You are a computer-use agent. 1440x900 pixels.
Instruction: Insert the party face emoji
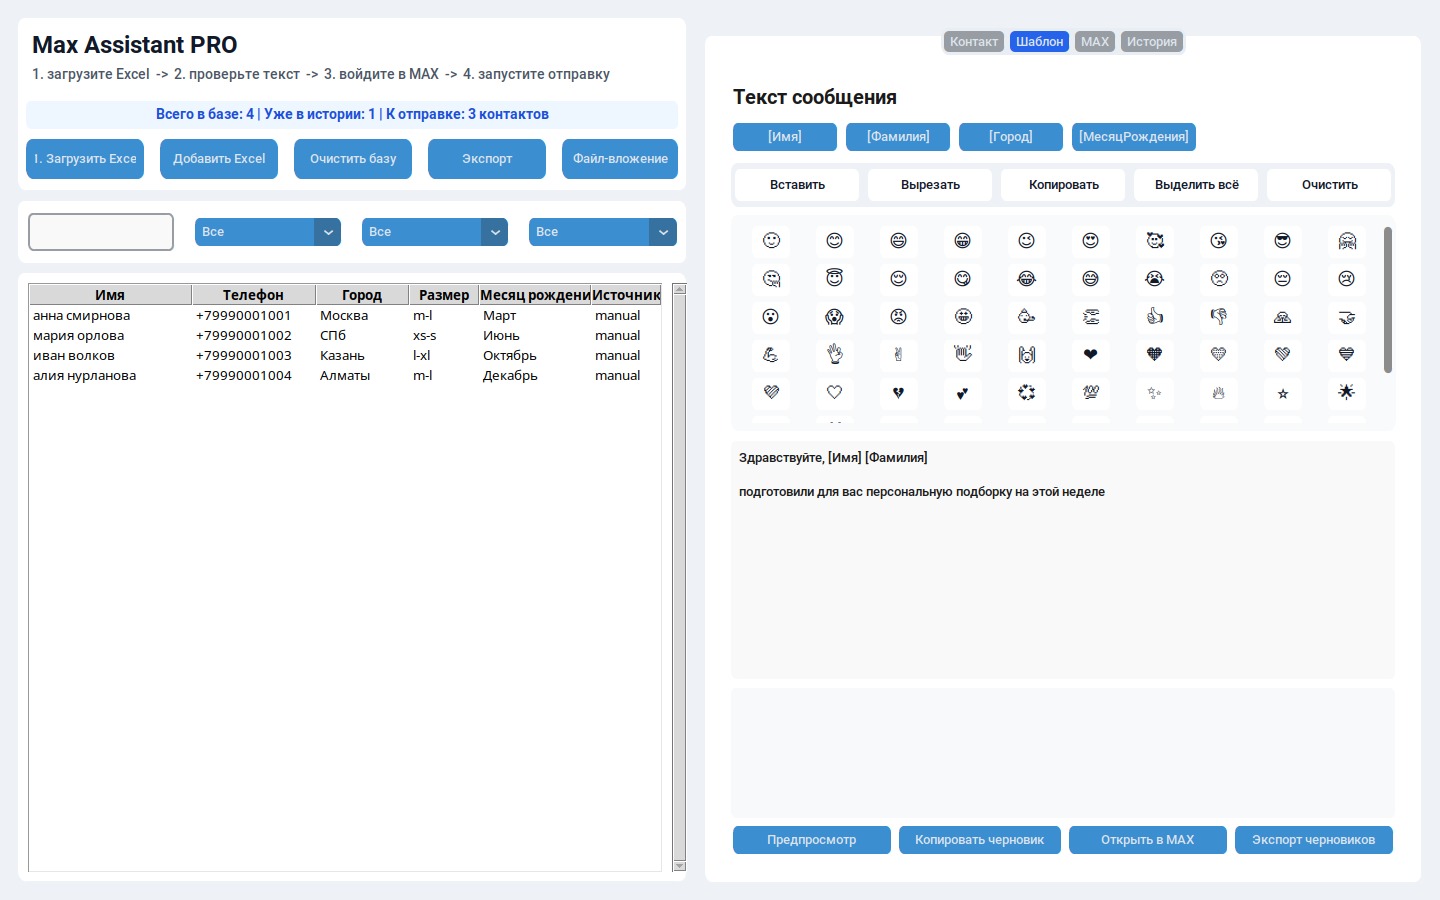[x=1027, y=317]
